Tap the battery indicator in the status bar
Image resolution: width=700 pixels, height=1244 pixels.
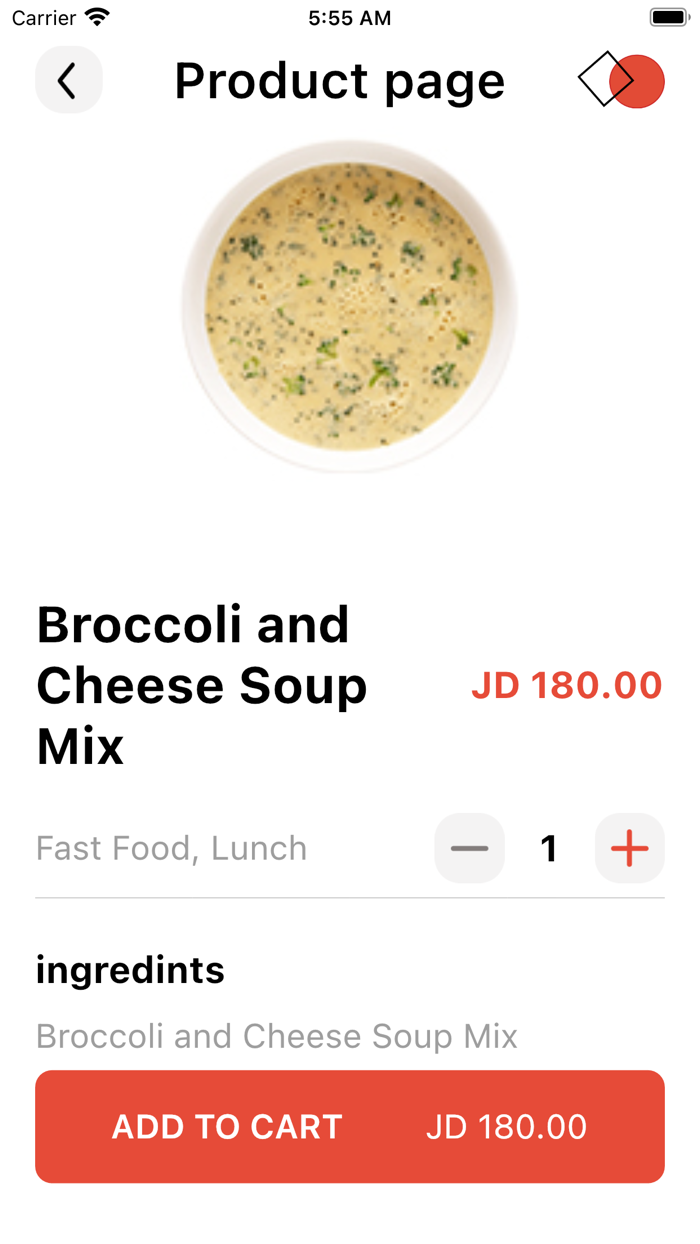(x=667, y=16)
